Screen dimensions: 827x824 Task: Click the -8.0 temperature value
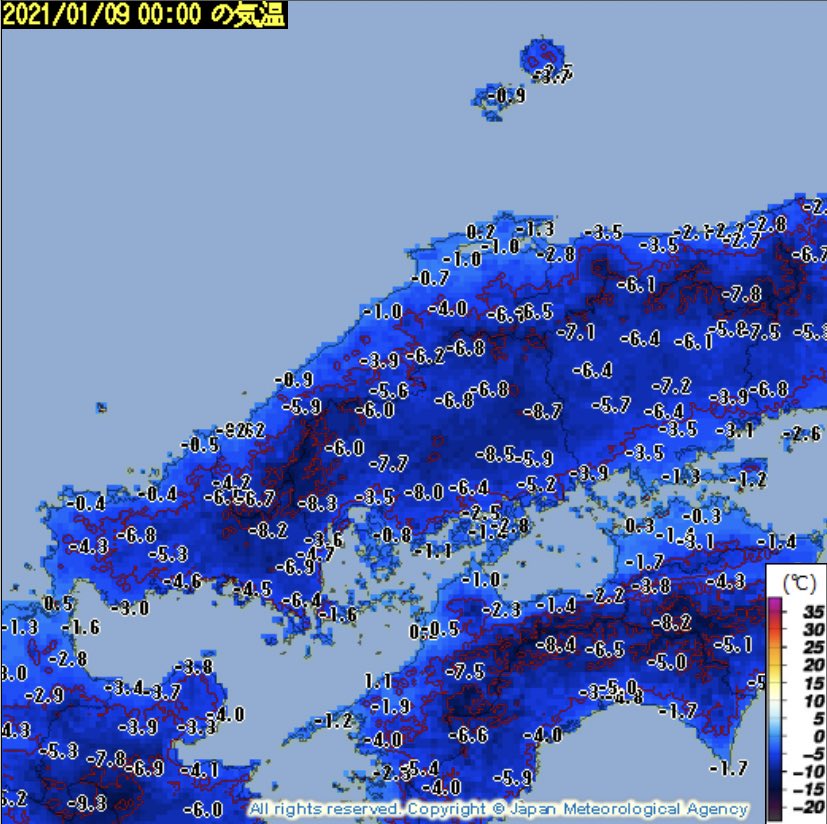(x=424, y=493)
